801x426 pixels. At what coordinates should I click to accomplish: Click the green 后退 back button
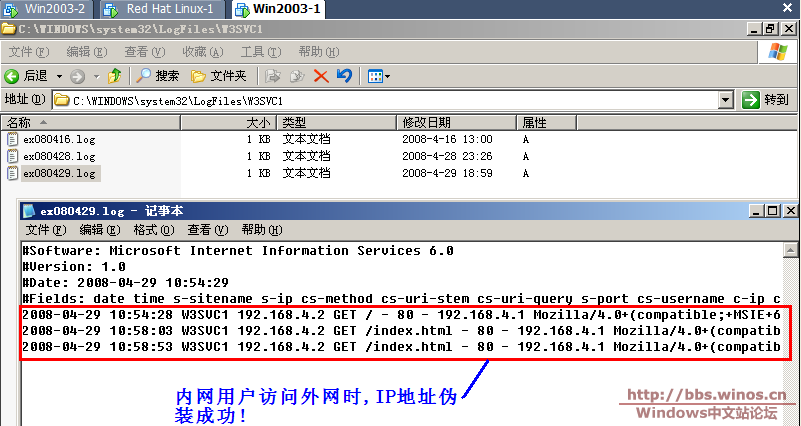click(x=27, y=77)
